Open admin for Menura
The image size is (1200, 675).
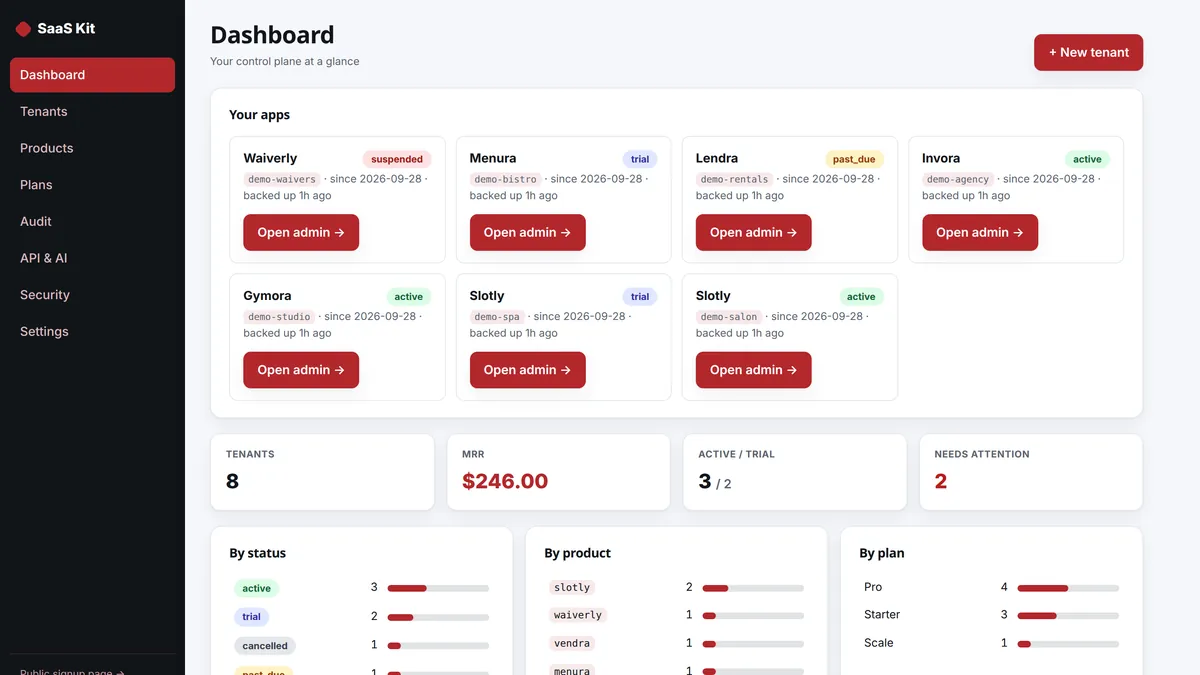pyautogui.click(x=527, y=232)
